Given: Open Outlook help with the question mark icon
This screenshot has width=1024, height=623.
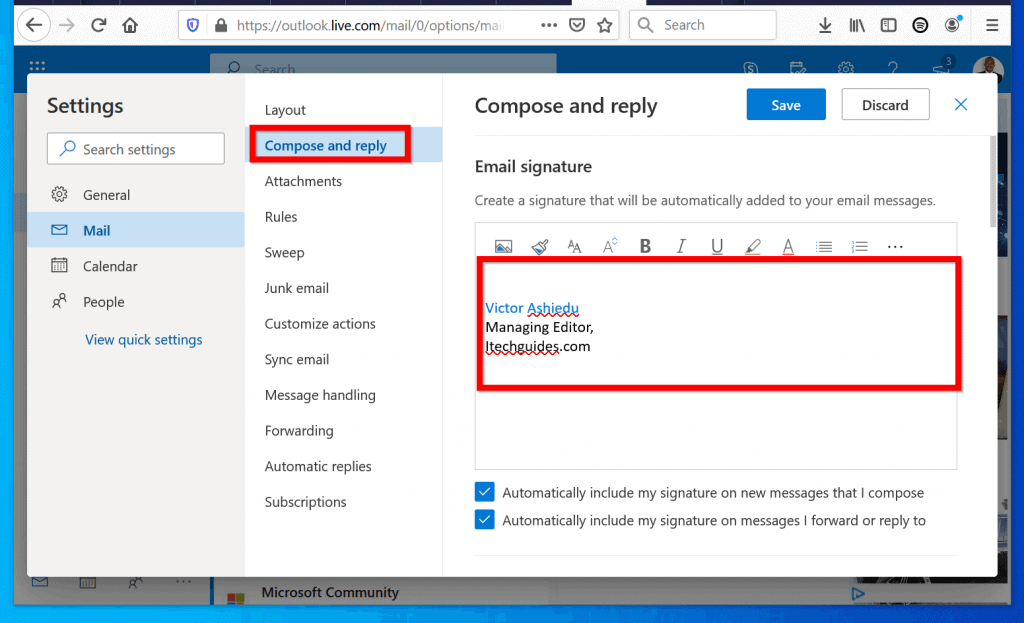Looking at the screenshot, I should pyautogui.click(x=893, y=68).
